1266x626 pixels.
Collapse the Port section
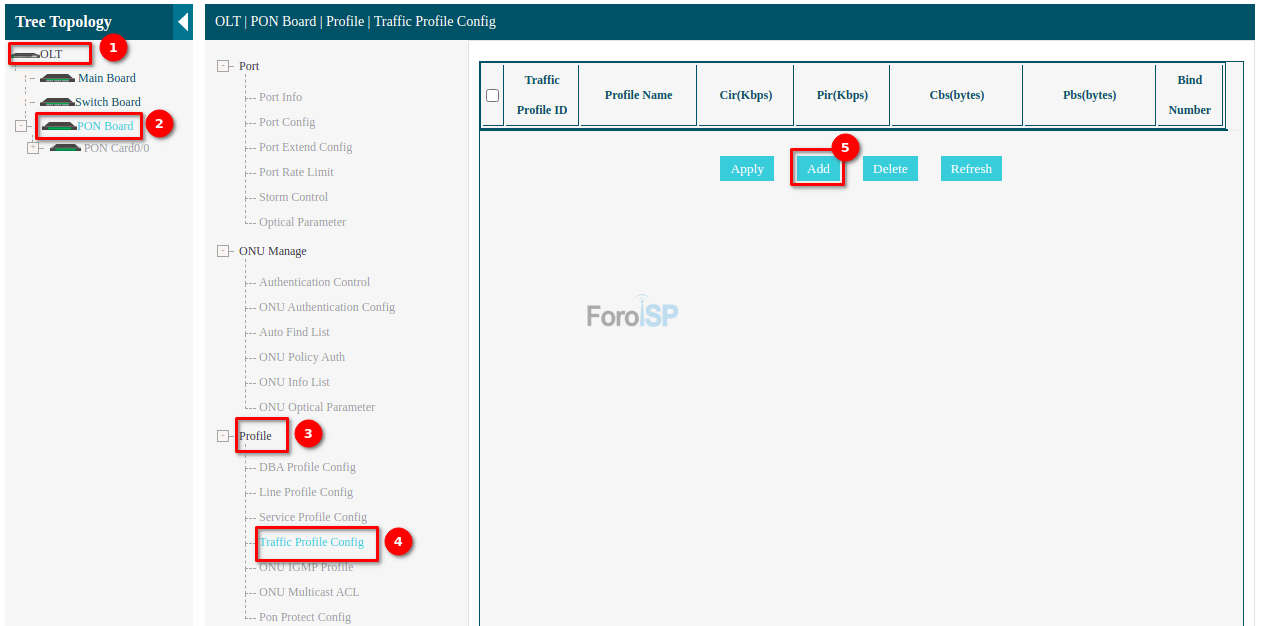pos(223,66)
